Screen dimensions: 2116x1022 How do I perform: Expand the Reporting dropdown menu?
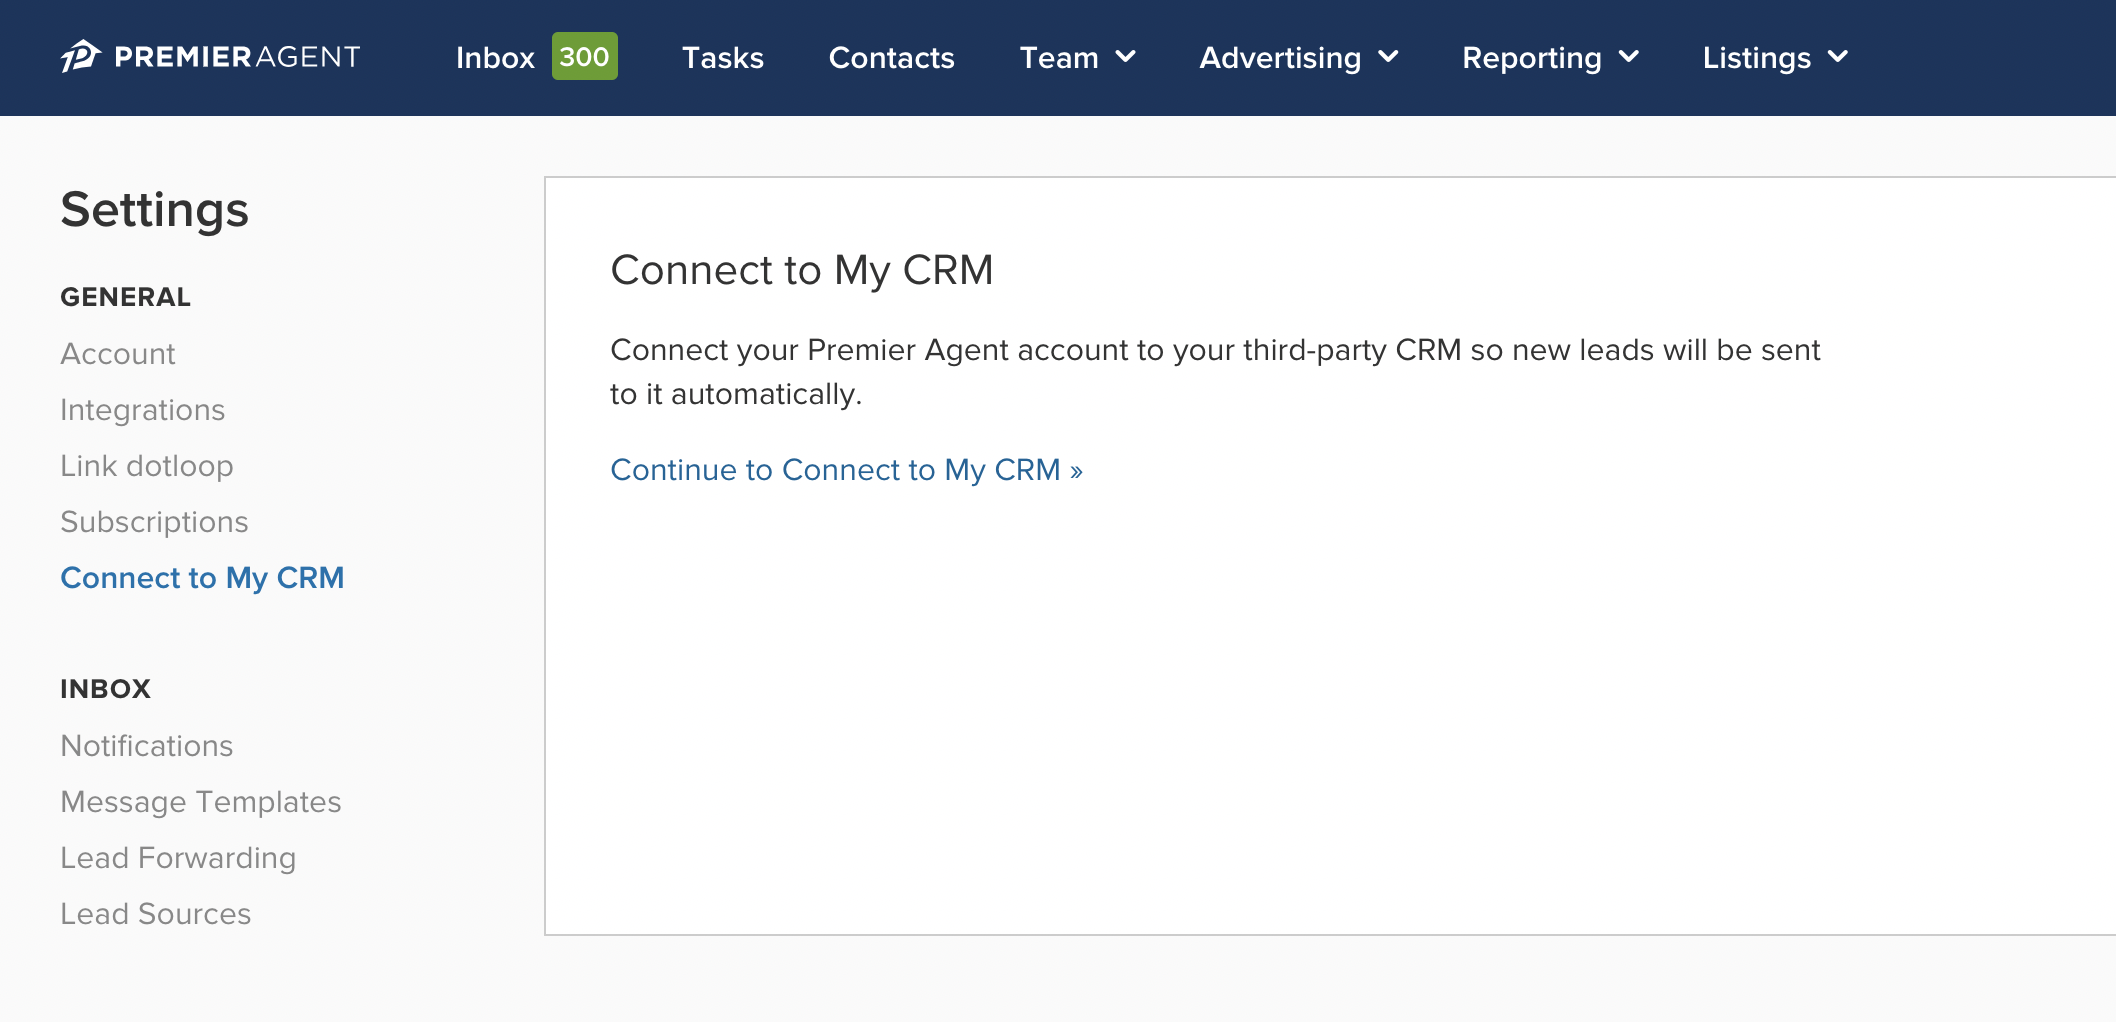(x=1551, y=58)
